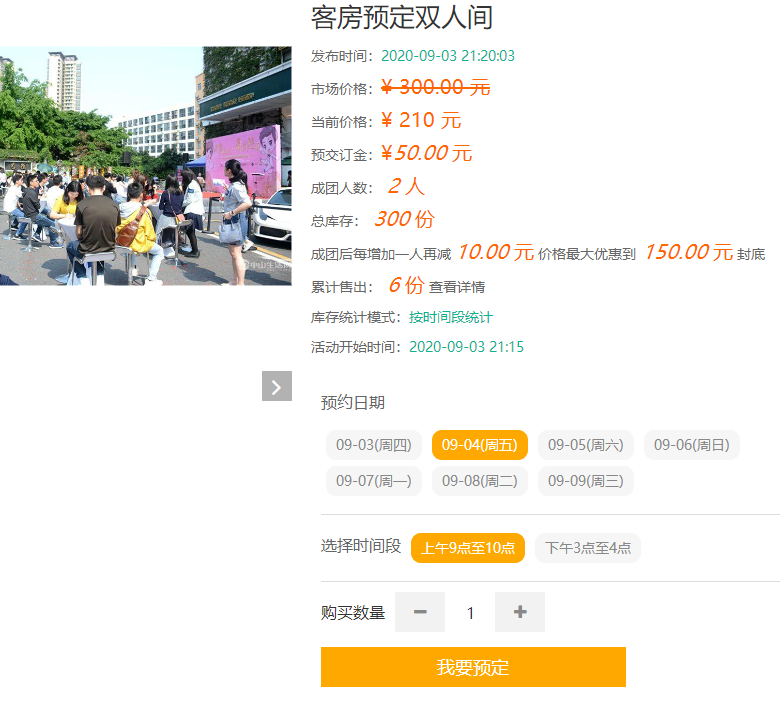Image resolution: width=780 pixels, height=704 pixels.
Task: Click the 按时间段统计 inventory mode text
Action: point(450,317)
